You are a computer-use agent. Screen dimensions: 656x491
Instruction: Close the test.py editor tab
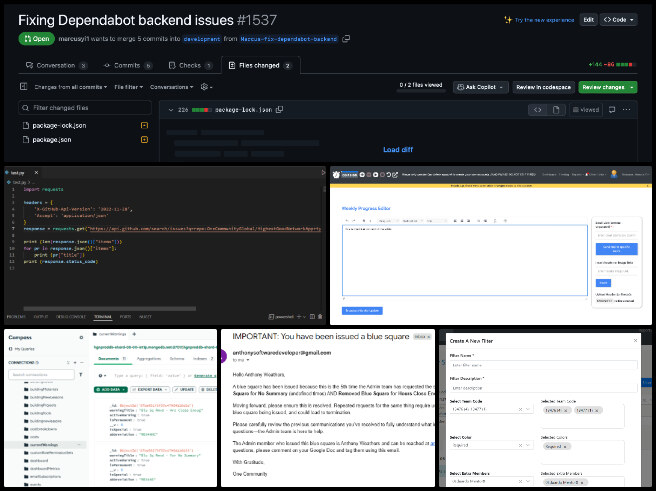(36, 172)
